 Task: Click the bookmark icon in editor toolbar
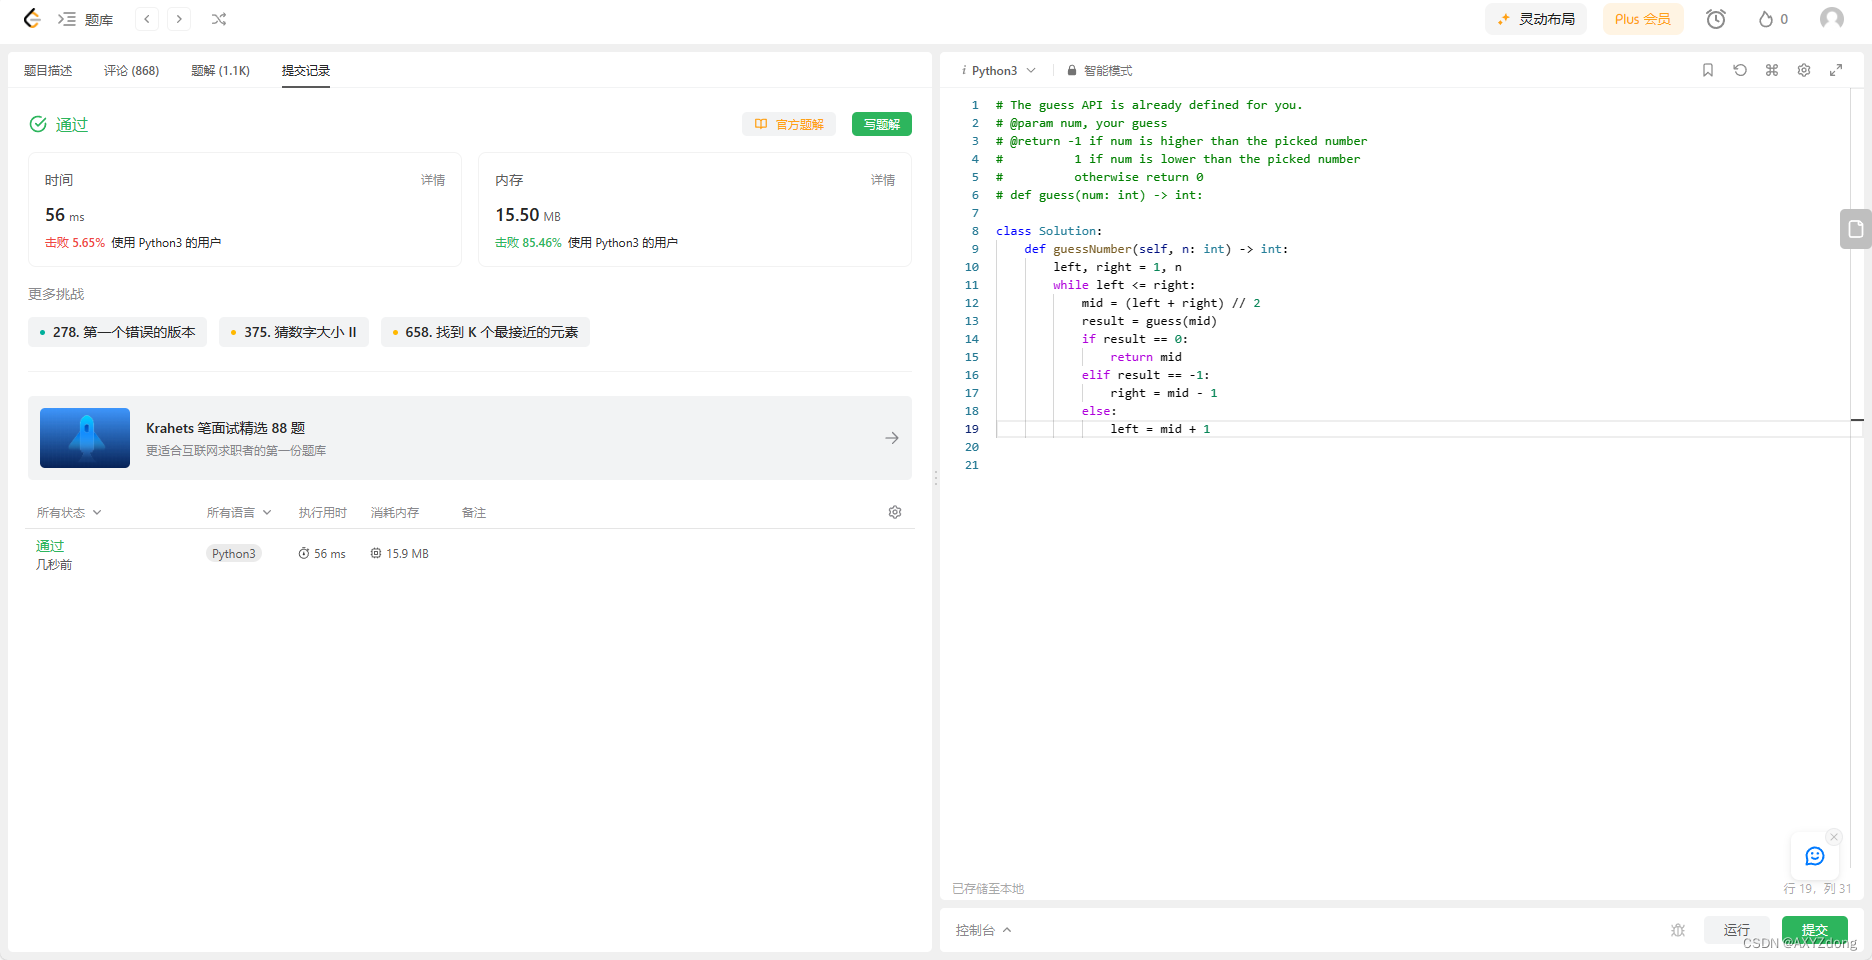click(x=1708, y=70)
